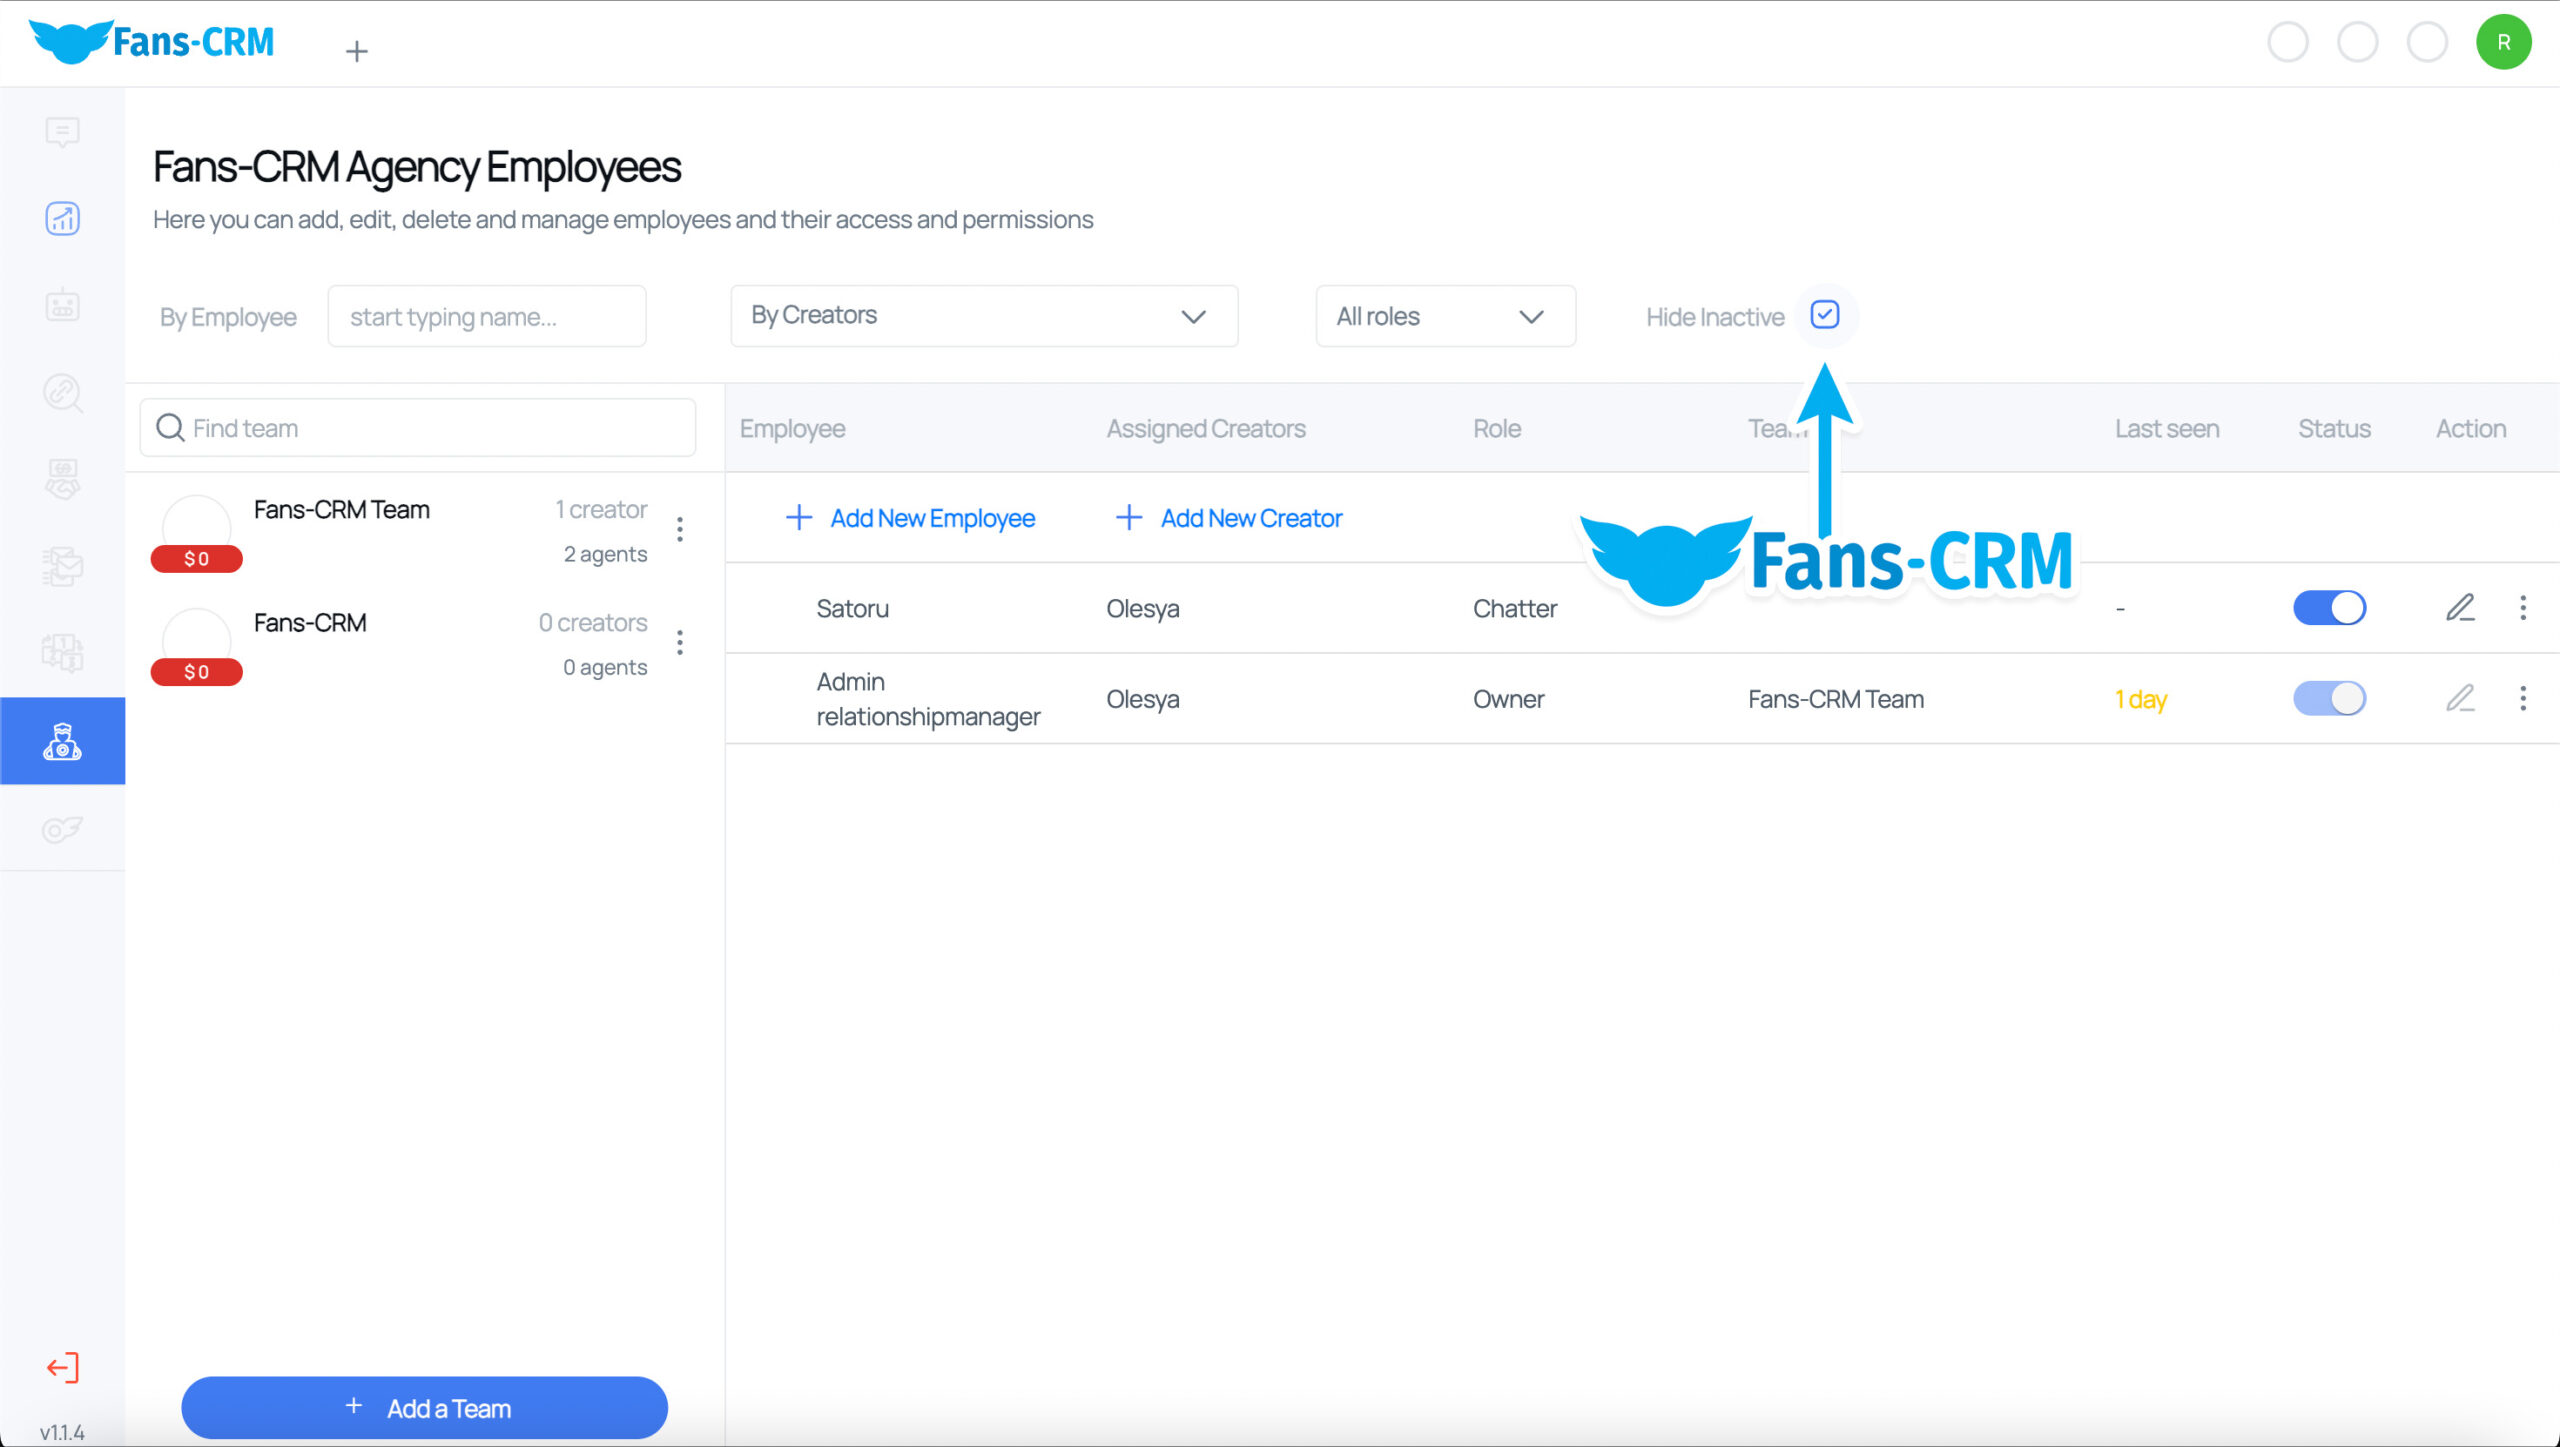Click the Hide Inactive label
This screenshot has height=1447, width=2560.
point(1715,317)
